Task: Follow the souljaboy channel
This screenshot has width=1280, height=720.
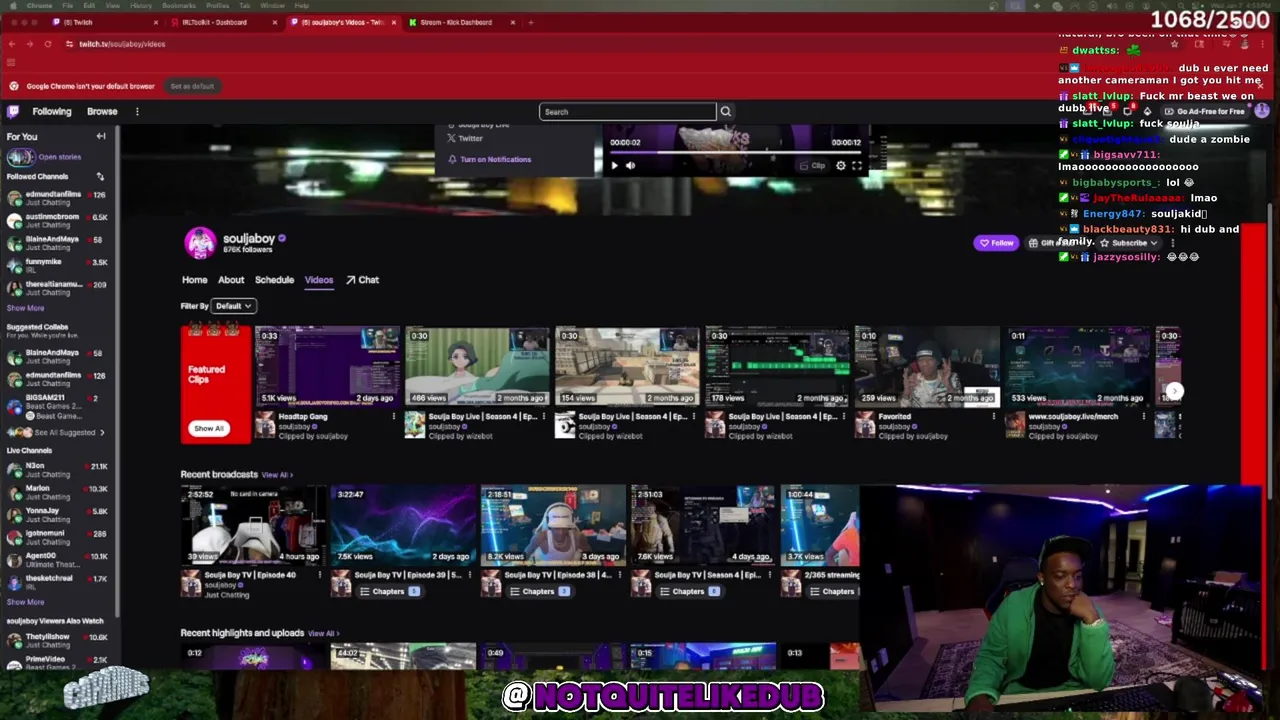Action: tap(996, 243)
